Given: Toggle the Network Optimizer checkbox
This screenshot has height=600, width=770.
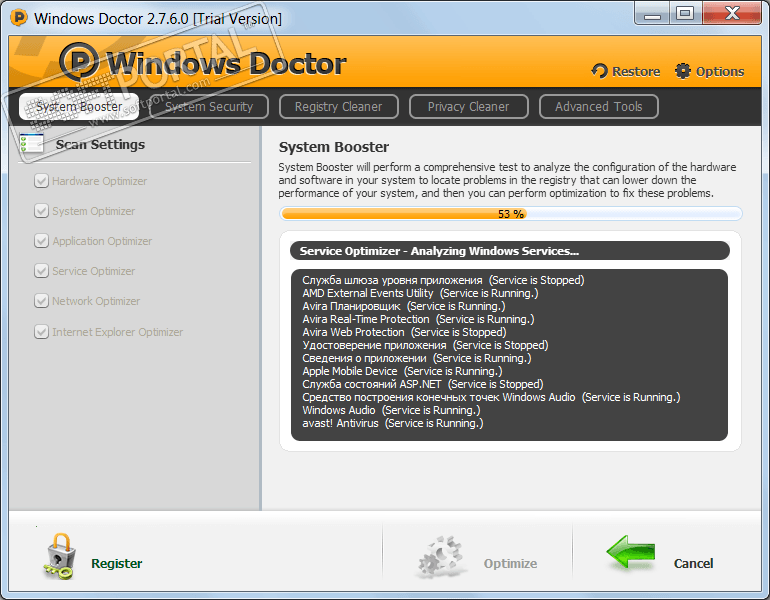Looking at the screenshot, I should pyautogui.click(x=41, y=300).
